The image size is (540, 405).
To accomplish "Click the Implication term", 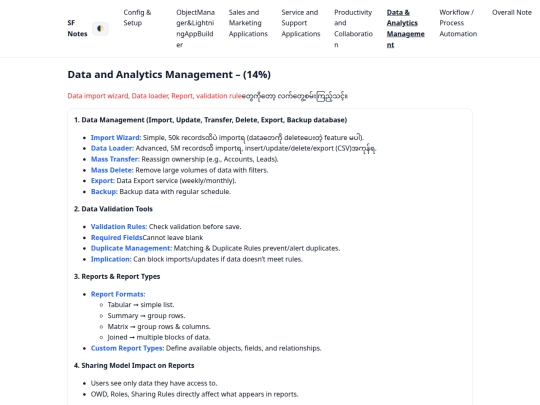I will pos(111,259).
